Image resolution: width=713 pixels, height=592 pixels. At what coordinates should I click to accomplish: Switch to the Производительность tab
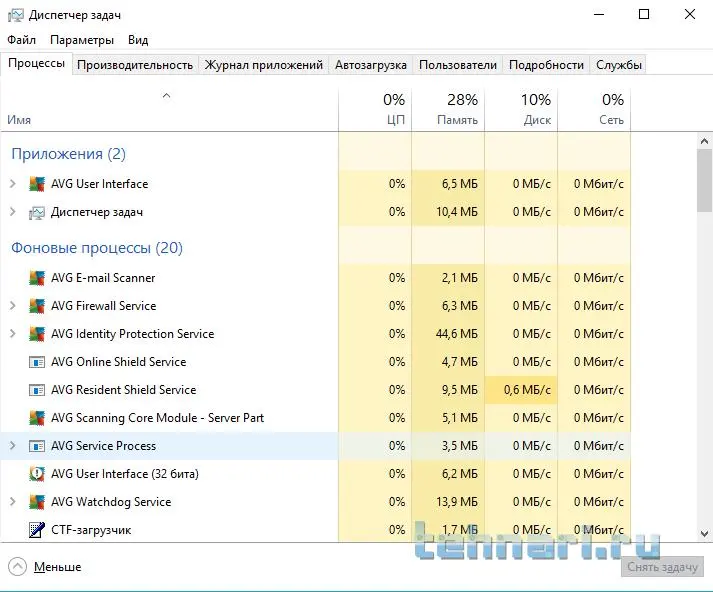click(x=135, y=65)
